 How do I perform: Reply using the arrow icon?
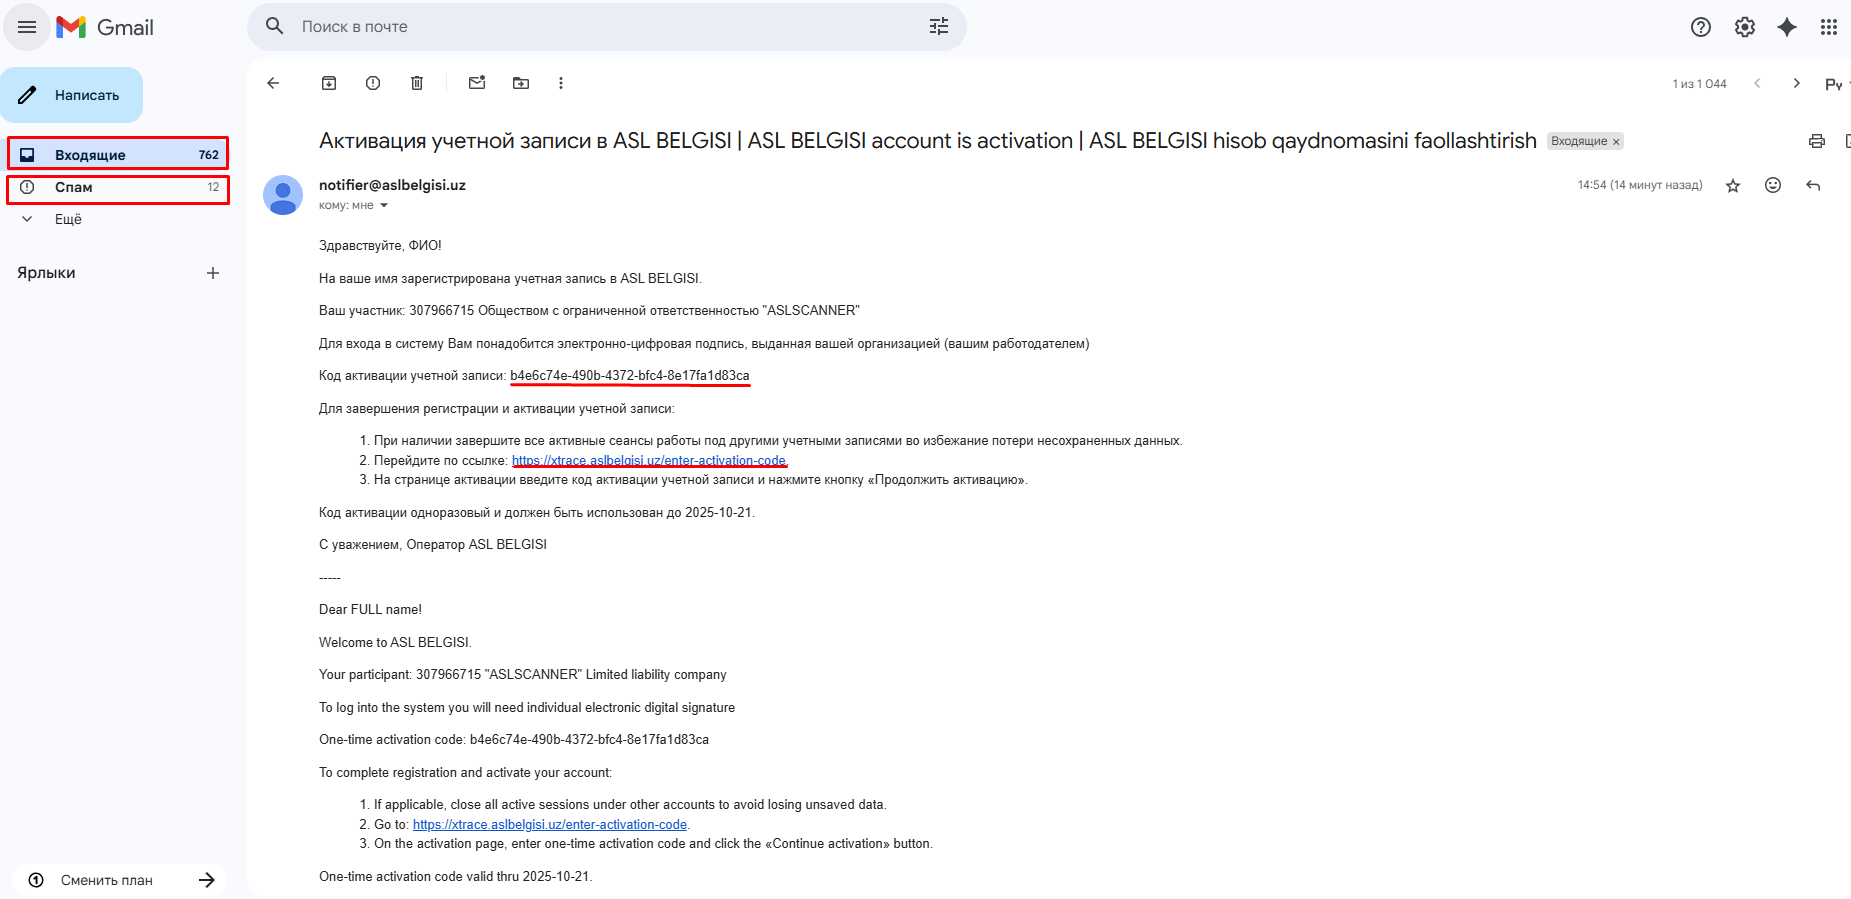coord(1813,185)
